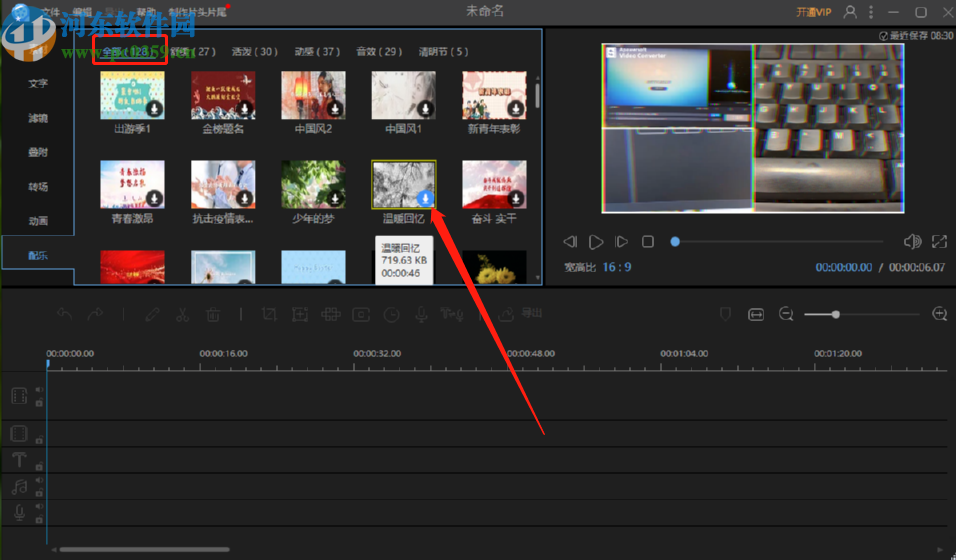Open the three-dot more options menu

[x=871, y=12]
